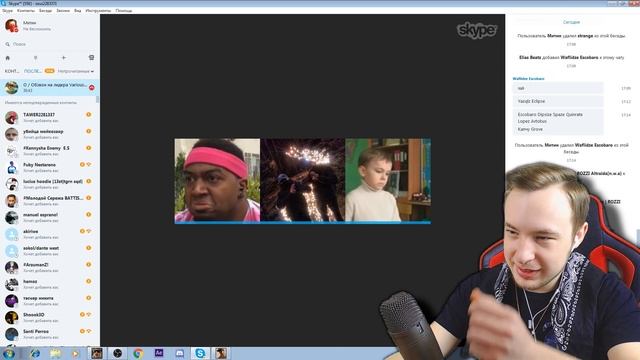
Task: Open the Skype menu in menu bar
Action: (x=7, y=11)
